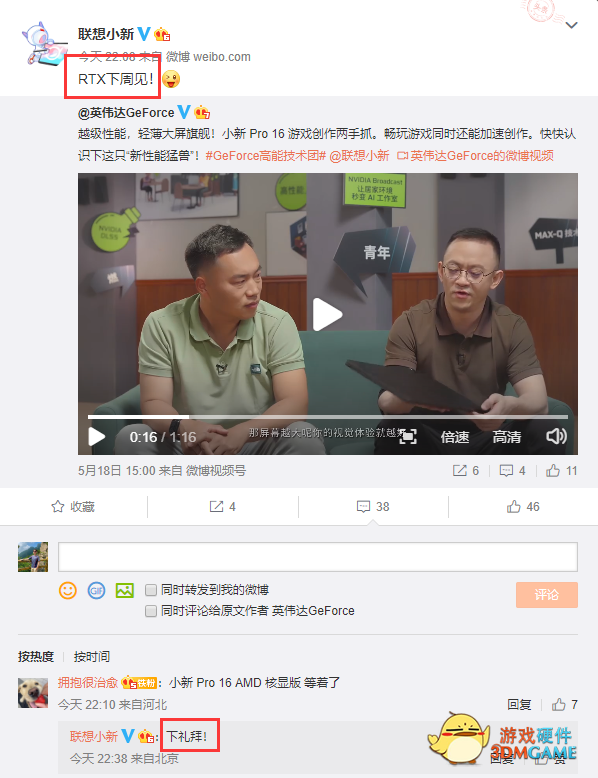Open the 高清 quality selector
Image resolution: width=598 pixels, height=778 pixels.
click(x=507, y=437)
